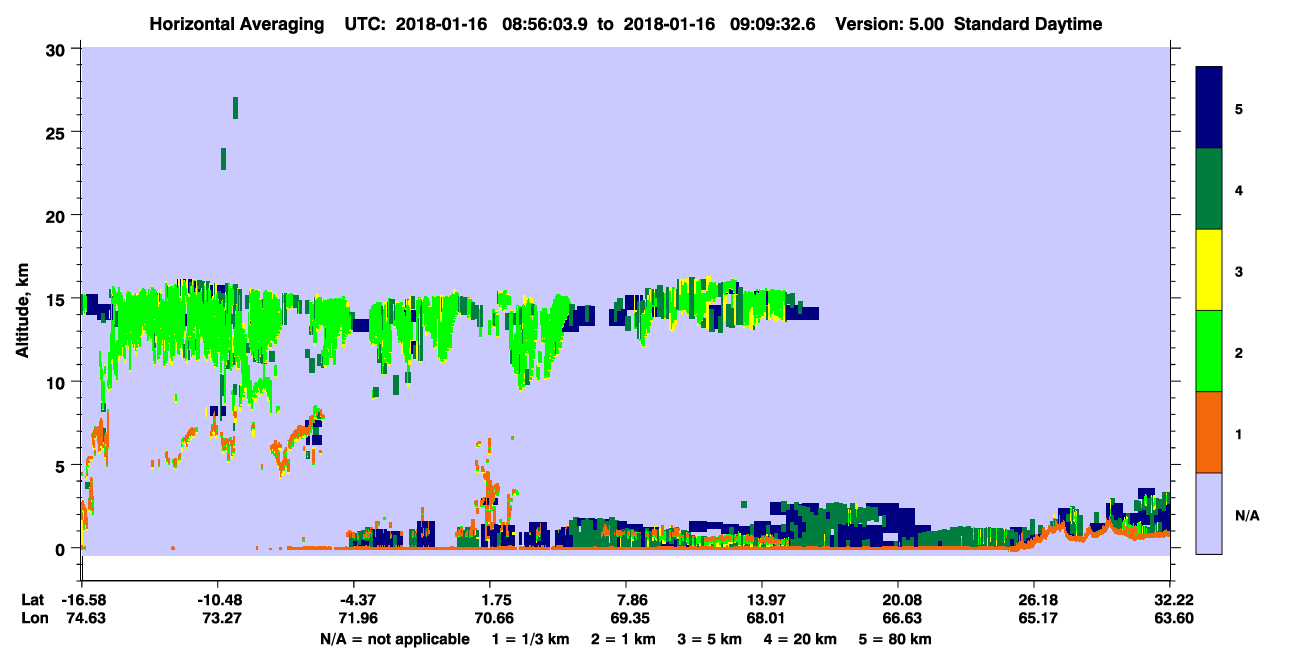Click latitude value -4.37

[356, 600]
